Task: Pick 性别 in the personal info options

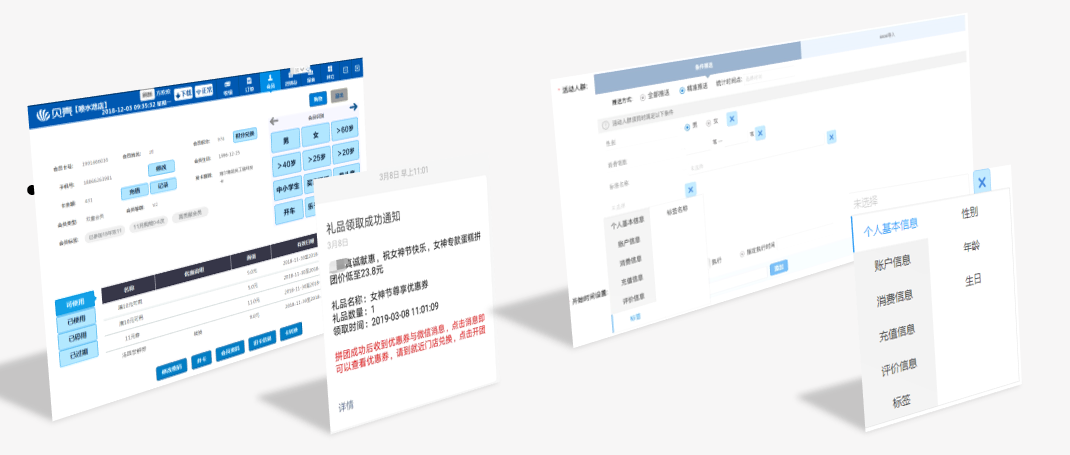Action: 969,212
